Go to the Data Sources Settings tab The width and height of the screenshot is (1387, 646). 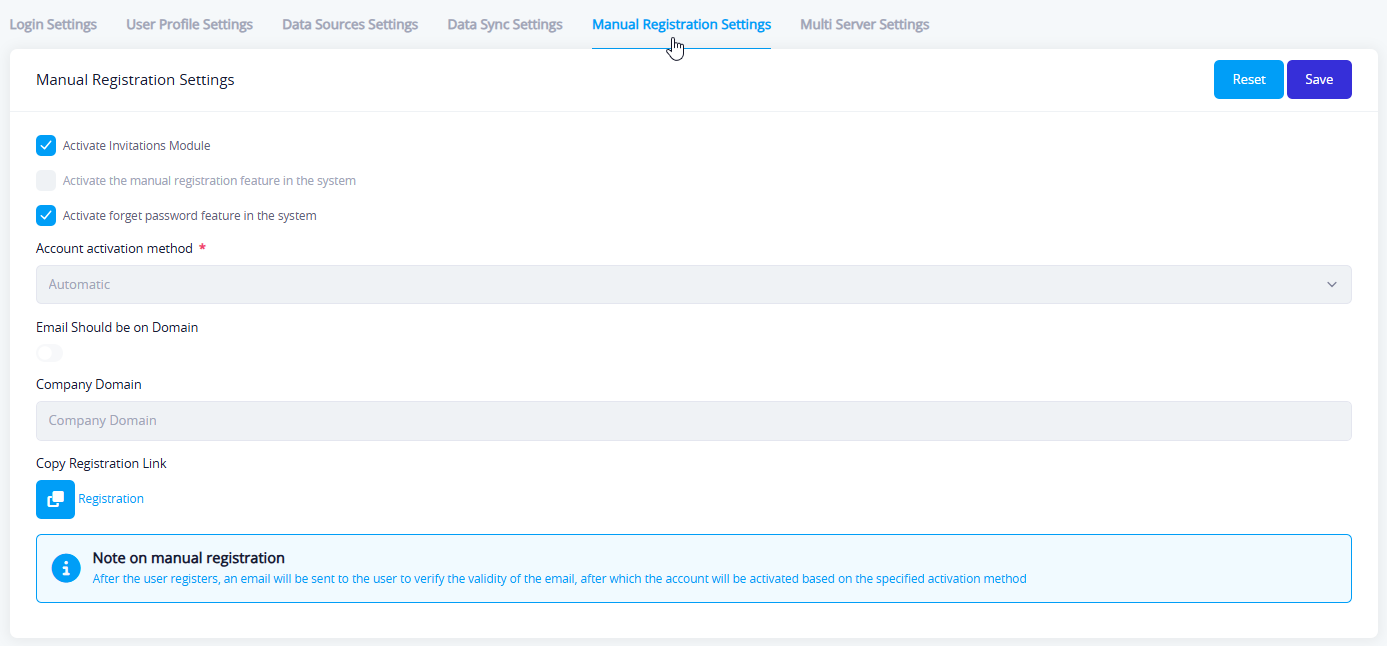(350, 24)
